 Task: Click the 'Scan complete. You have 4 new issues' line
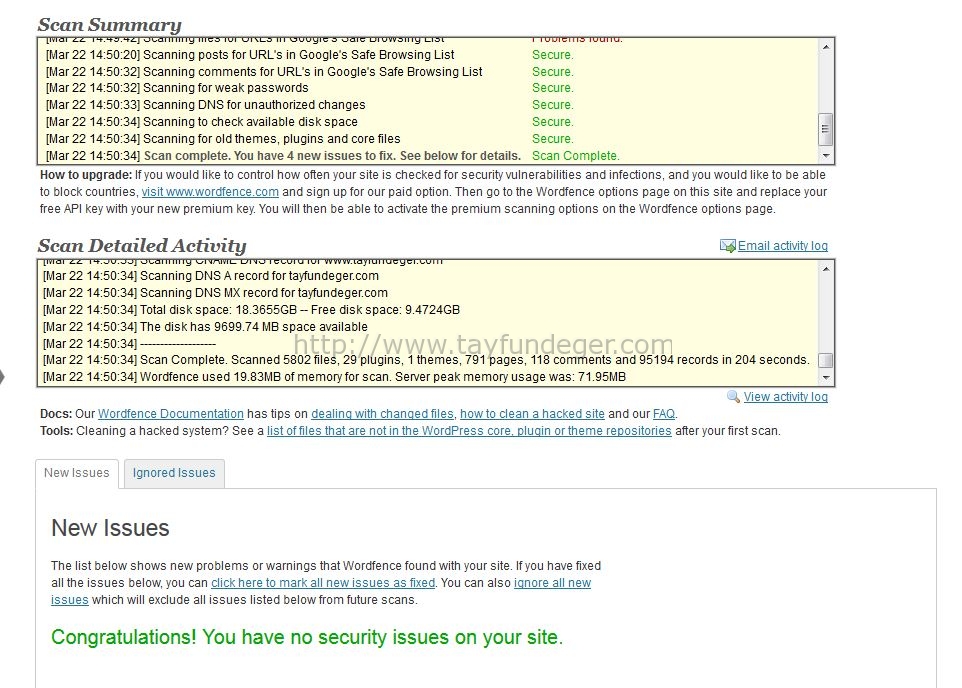(x=283, y=156)
